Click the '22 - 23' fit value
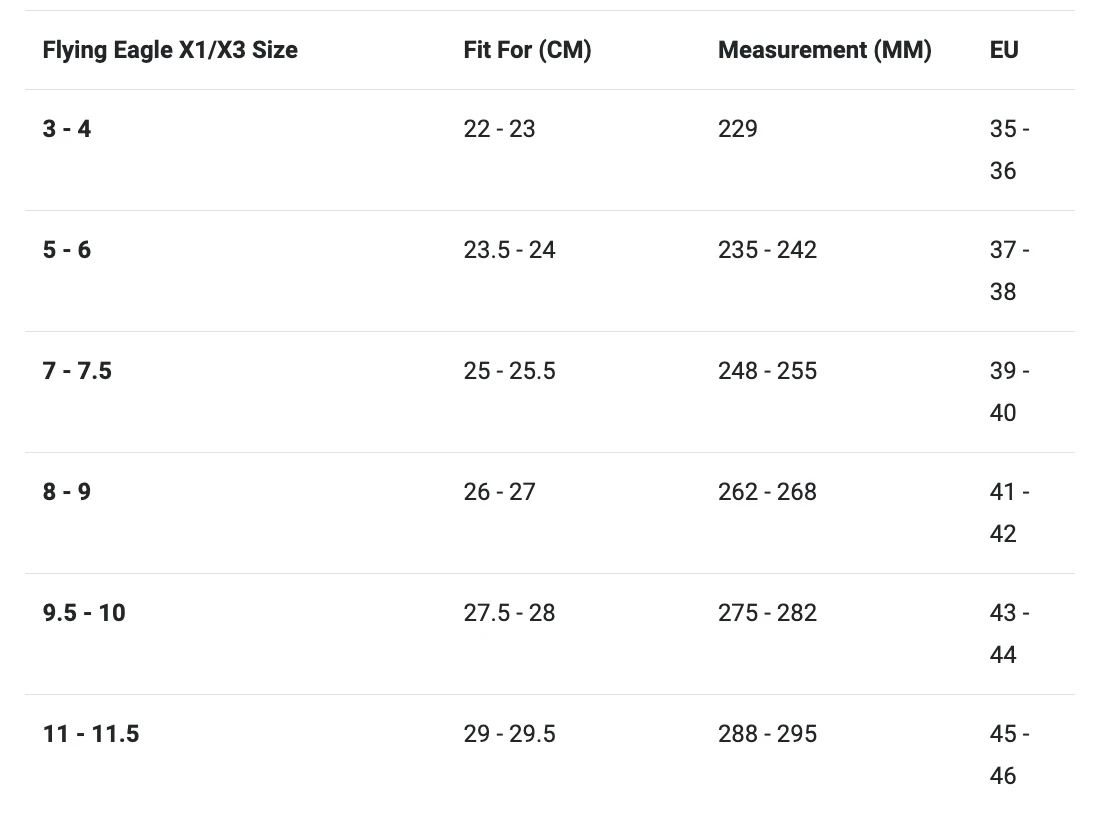The height and width of the screenshot is (826, 1094). point(499,129)
